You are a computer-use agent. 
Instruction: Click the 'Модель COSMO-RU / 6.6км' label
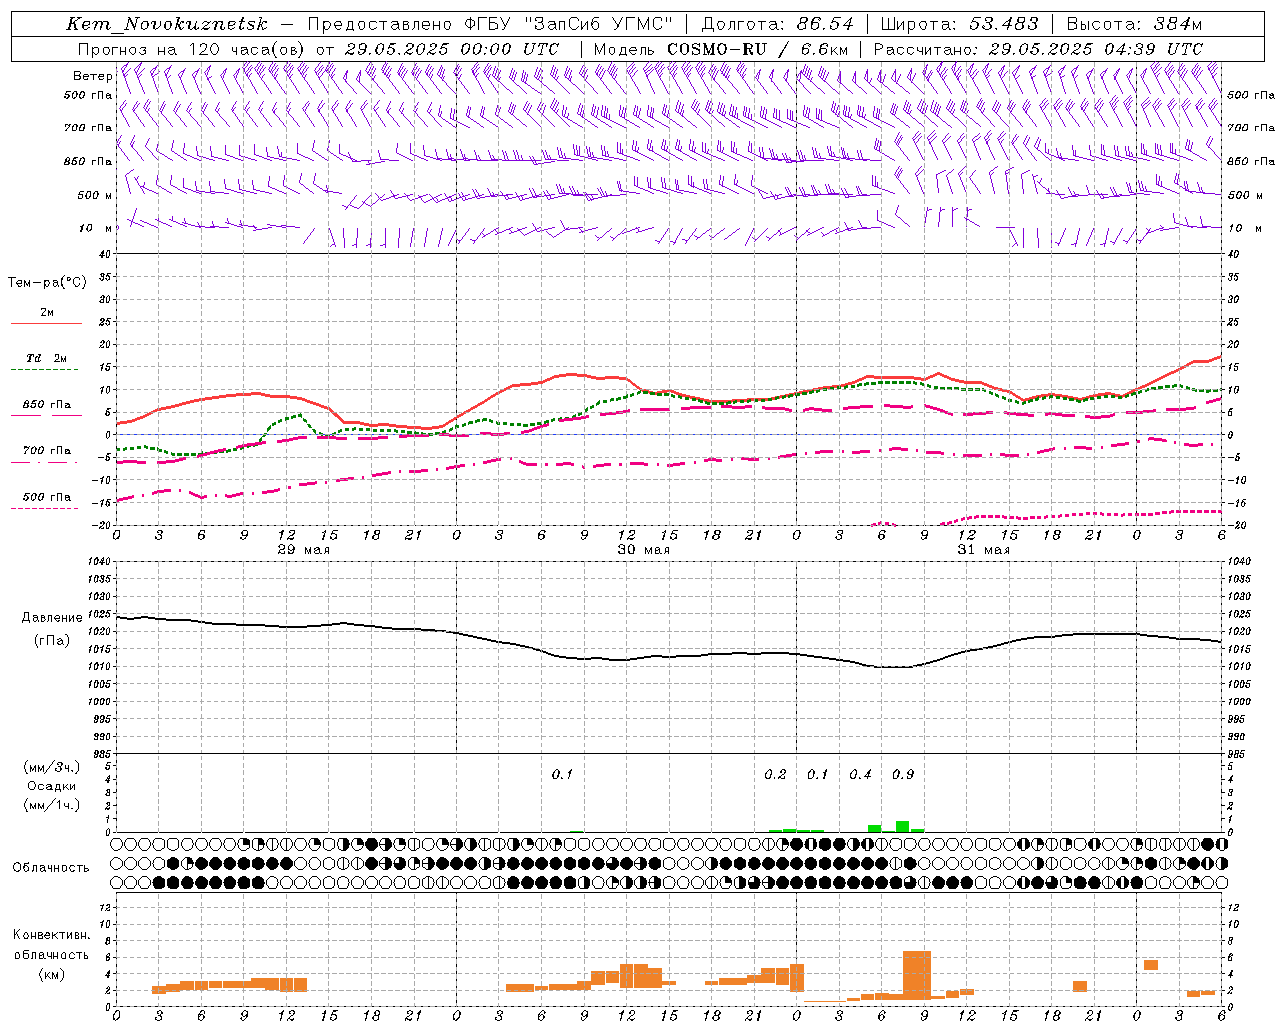(x=721, y=49)
